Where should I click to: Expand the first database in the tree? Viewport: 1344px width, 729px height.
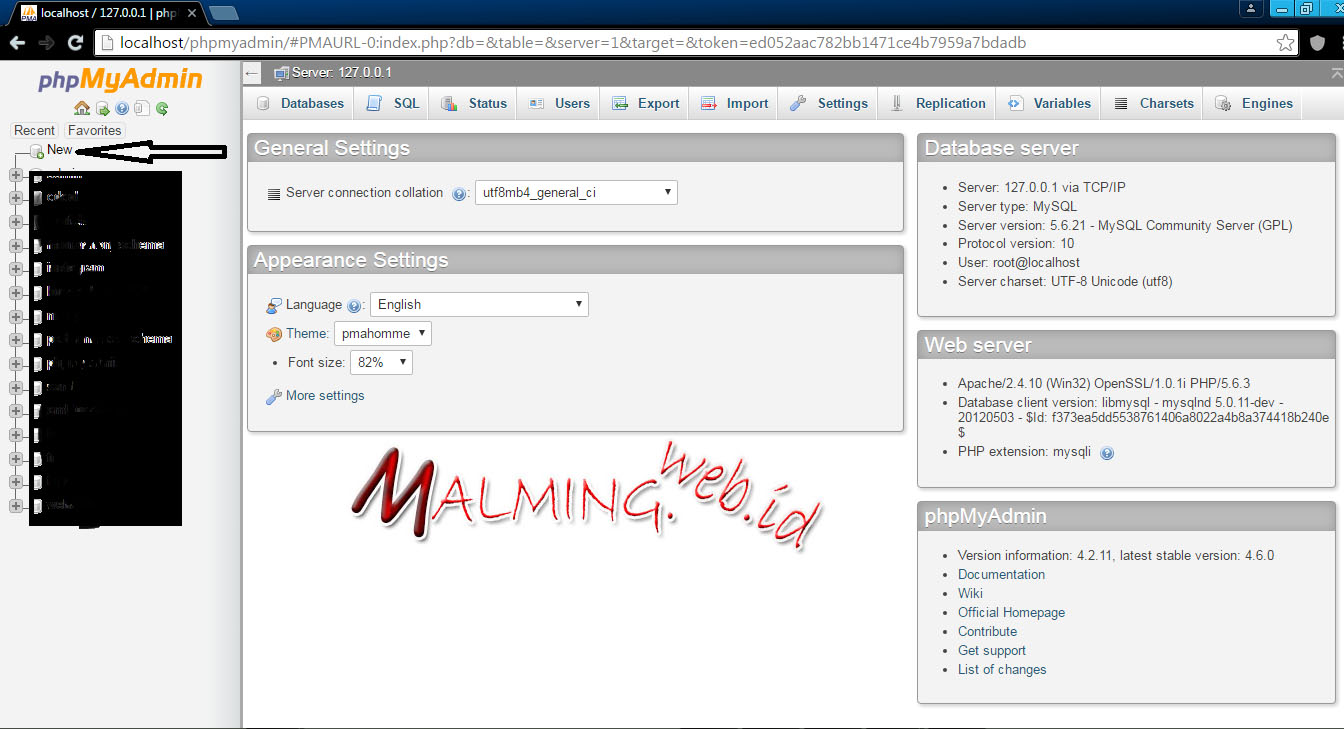tap(15, 173)
